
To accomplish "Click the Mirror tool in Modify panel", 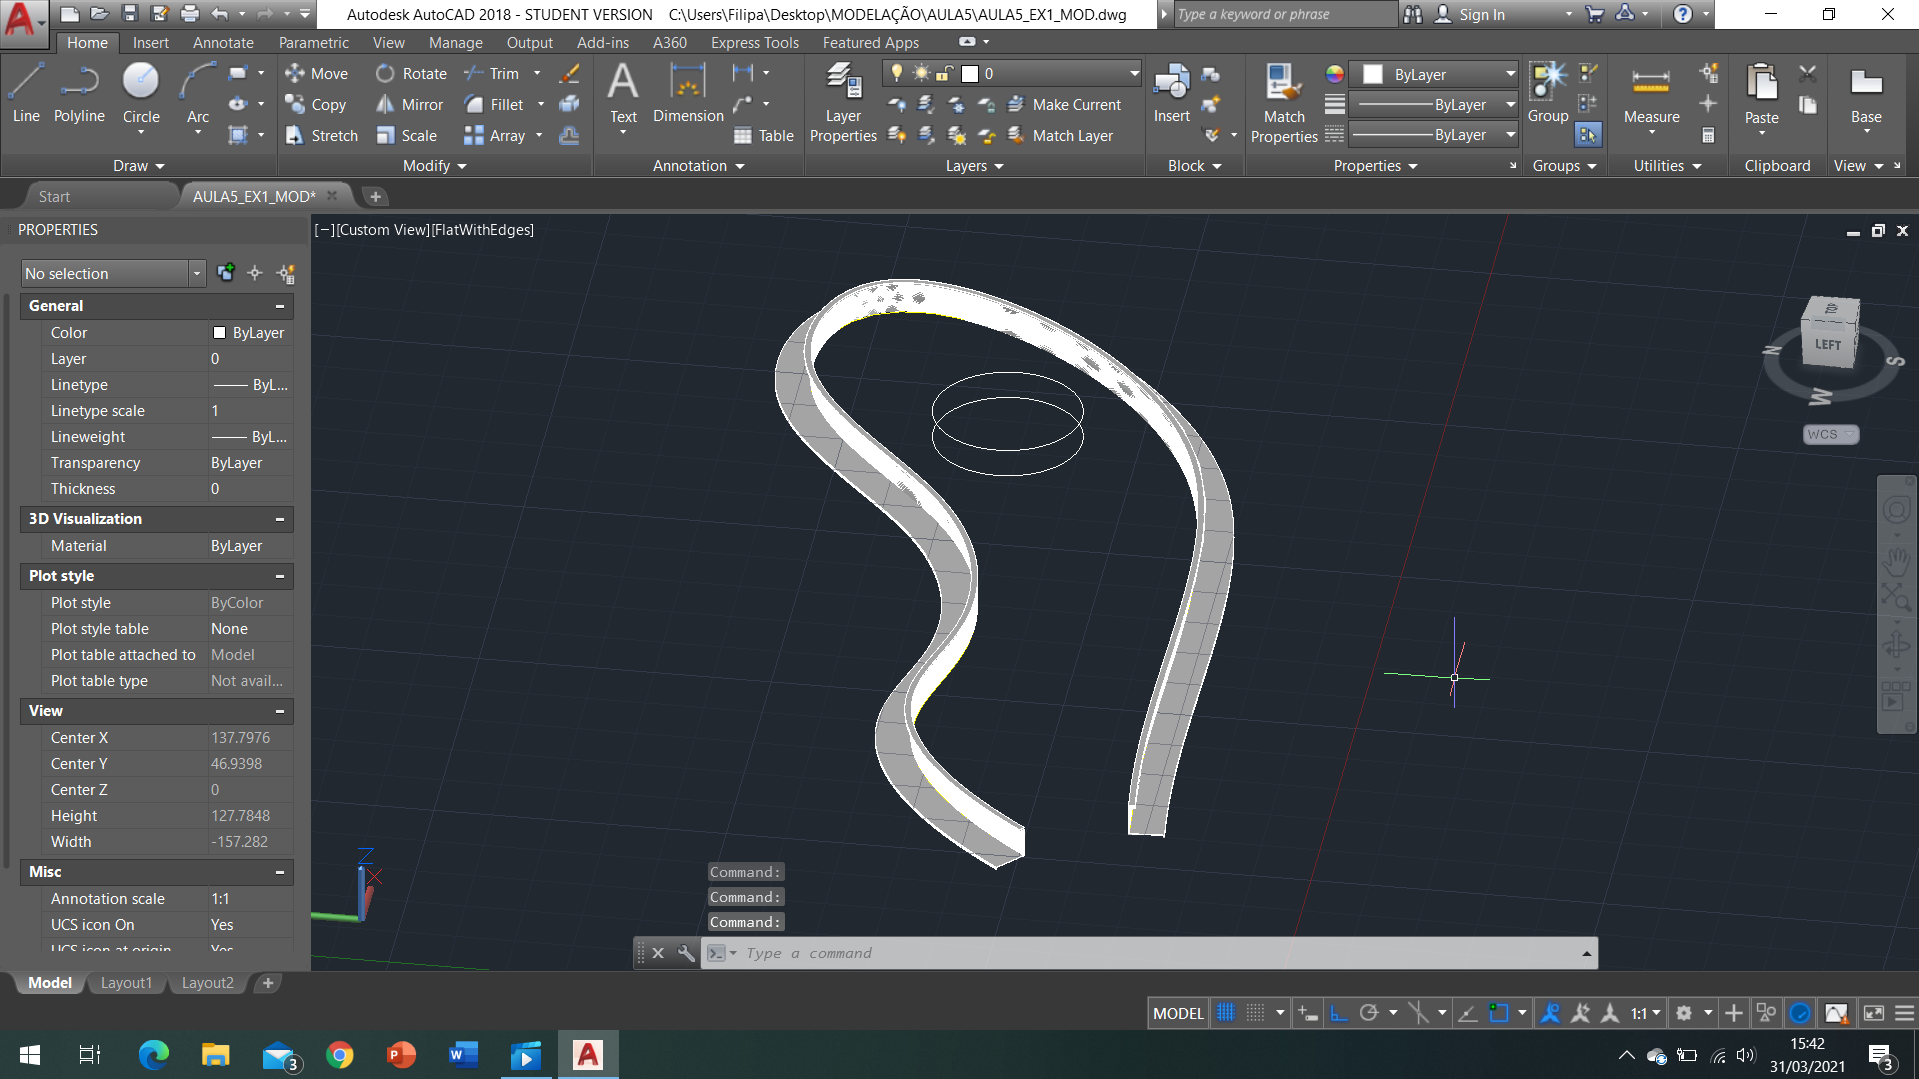I will [410, 105].
